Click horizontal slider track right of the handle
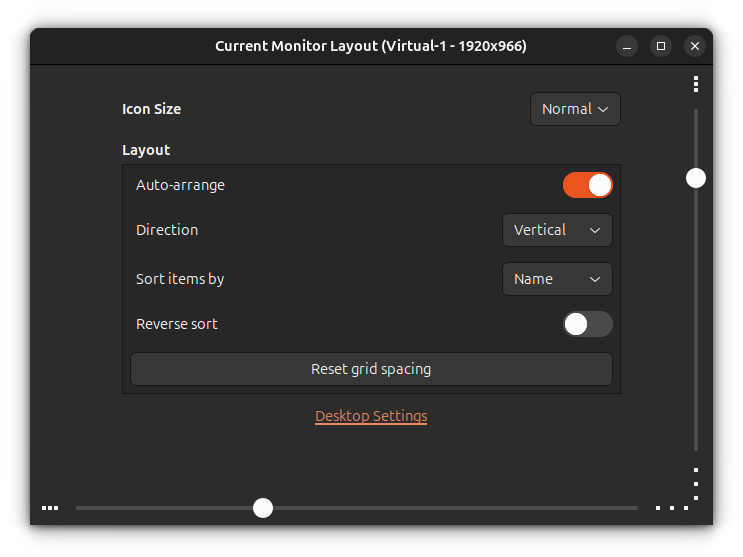 click(450, 508)
